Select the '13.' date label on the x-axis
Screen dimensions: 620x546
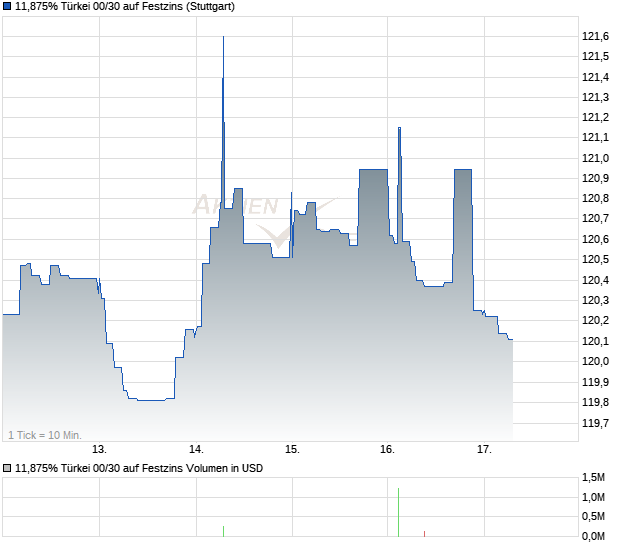(100, 450)
